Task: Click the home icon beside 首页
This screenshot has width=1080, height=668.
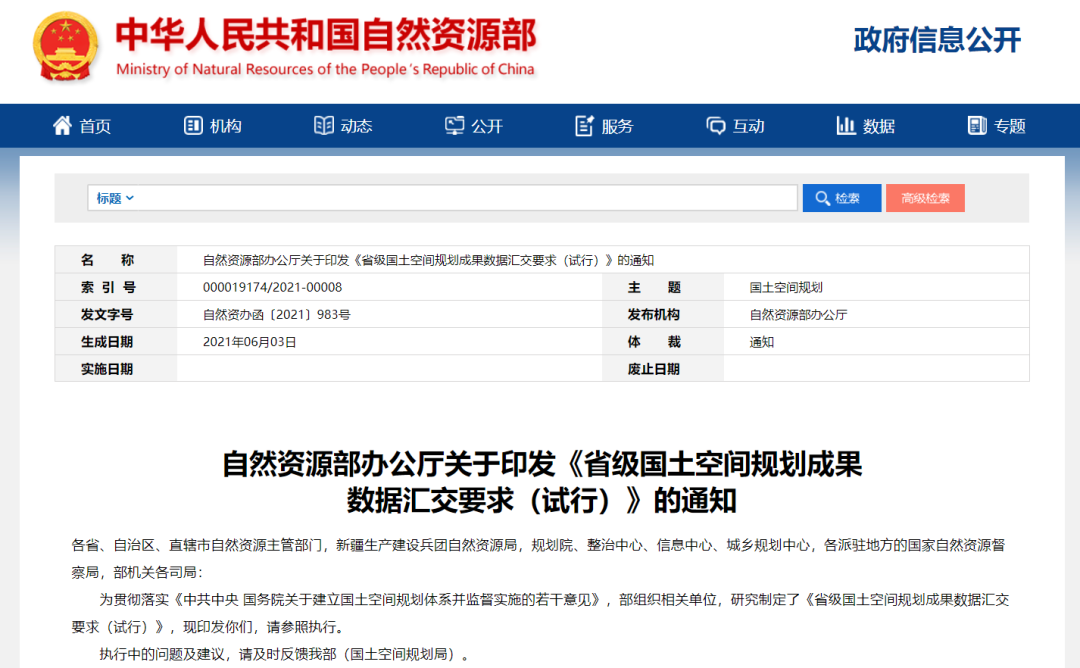Action: [63, 125]
